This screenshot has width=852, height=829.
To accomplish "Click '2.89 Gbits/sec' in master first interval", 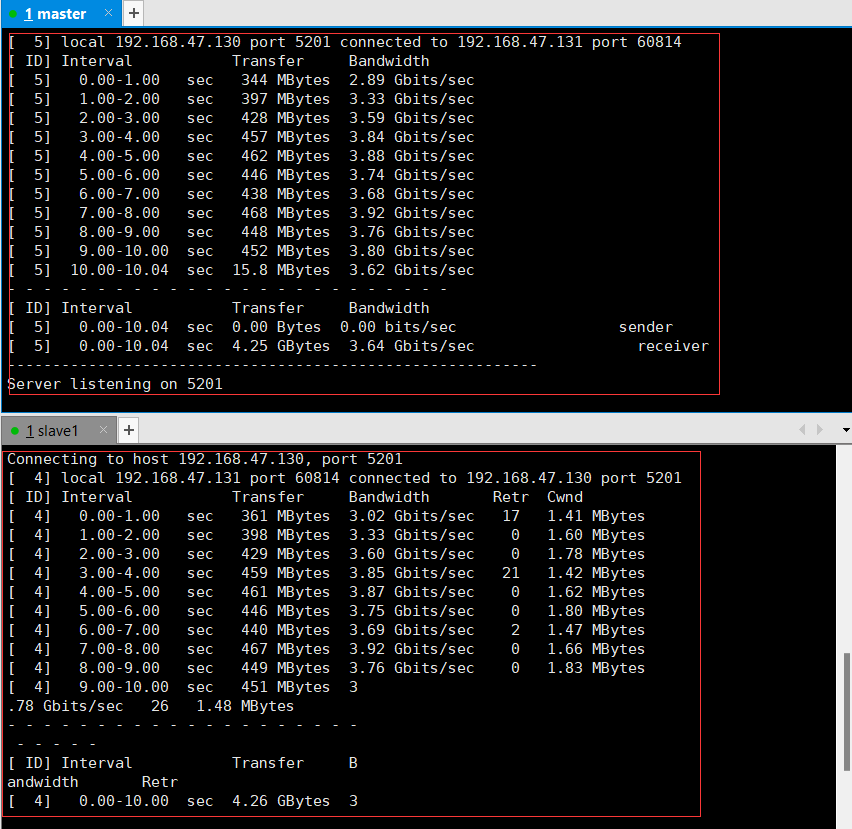I will (x=411, y=80).
